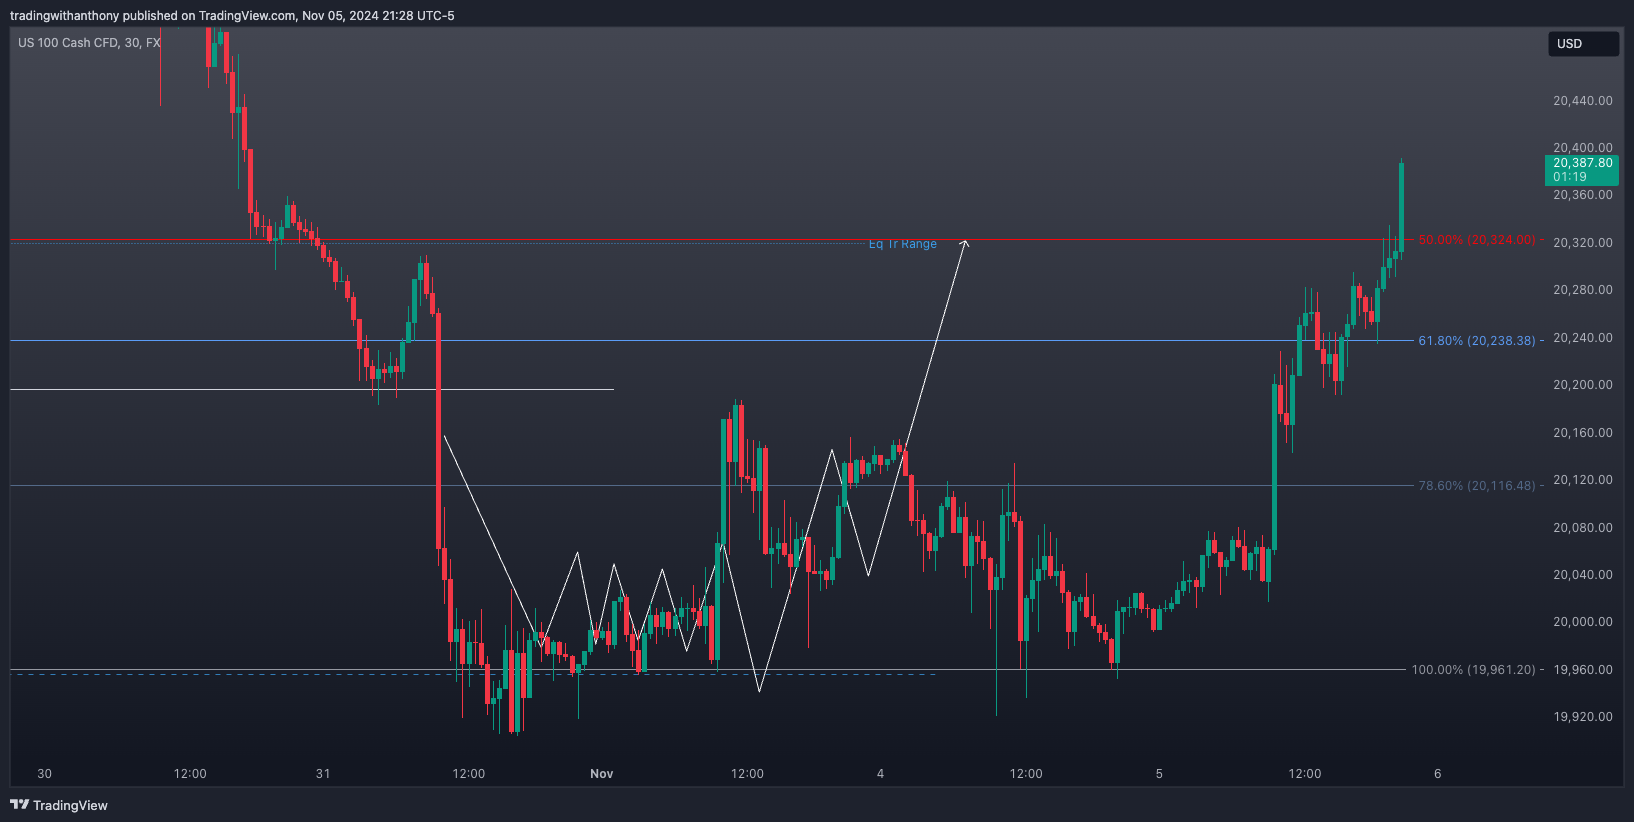
Task: Click the countdown timer 01:19 on price label
Action: tap(1570, 177)
